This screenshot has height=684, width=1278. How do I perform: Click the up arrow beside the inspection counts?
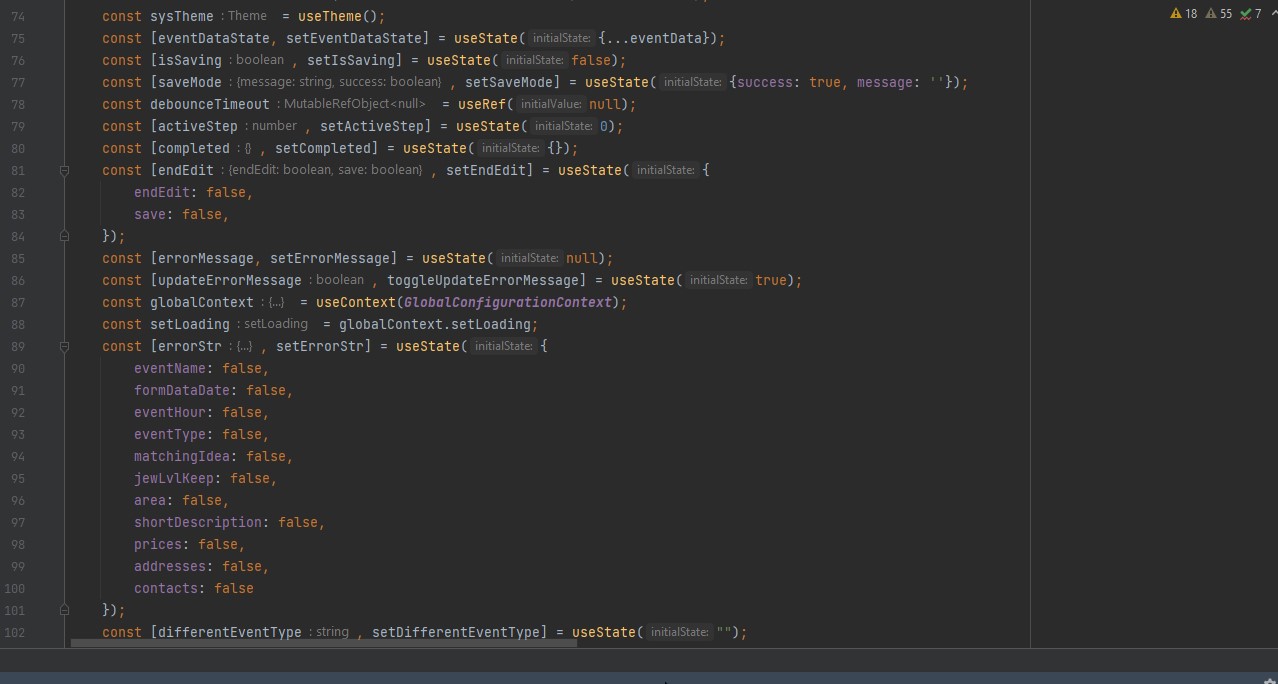(x=1273, y=14)
